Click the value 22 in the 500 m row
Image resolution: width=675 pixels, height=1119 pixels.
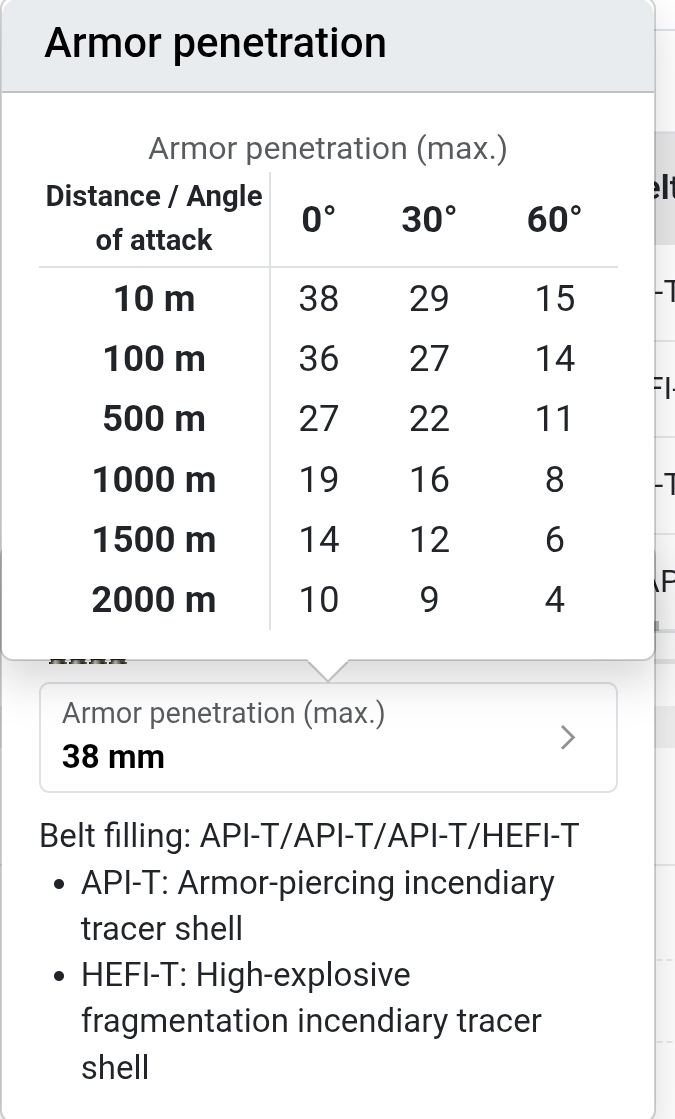pyautogui.click(x=429, y=419)
